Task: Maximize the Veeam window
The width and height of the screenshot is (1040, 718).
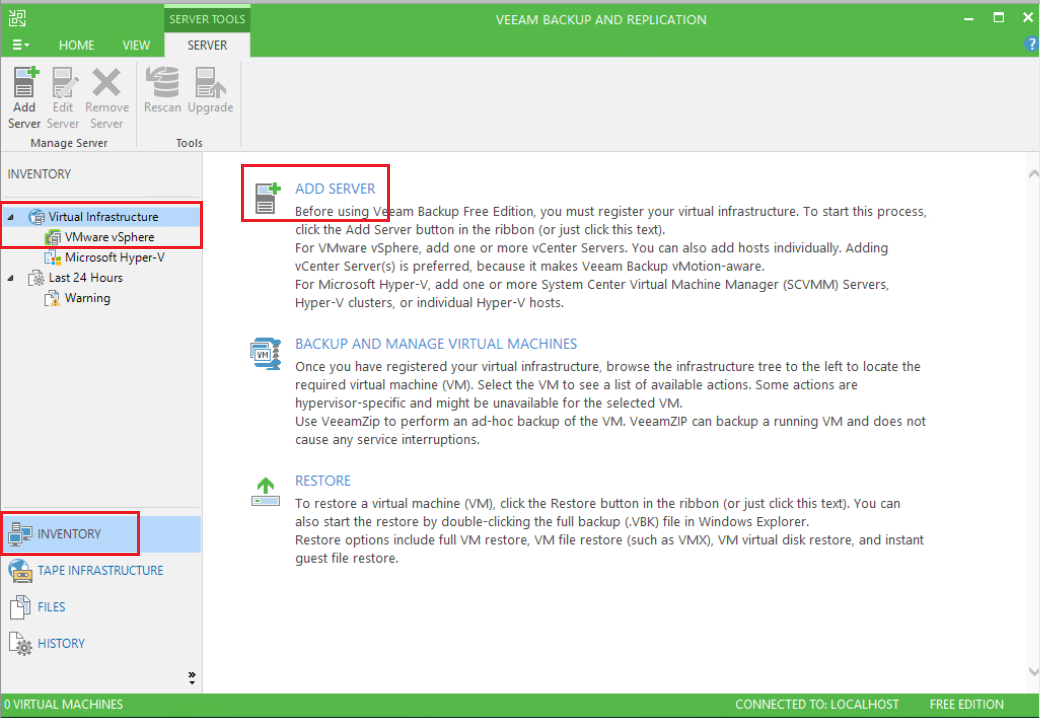Action: pos(998,18)
